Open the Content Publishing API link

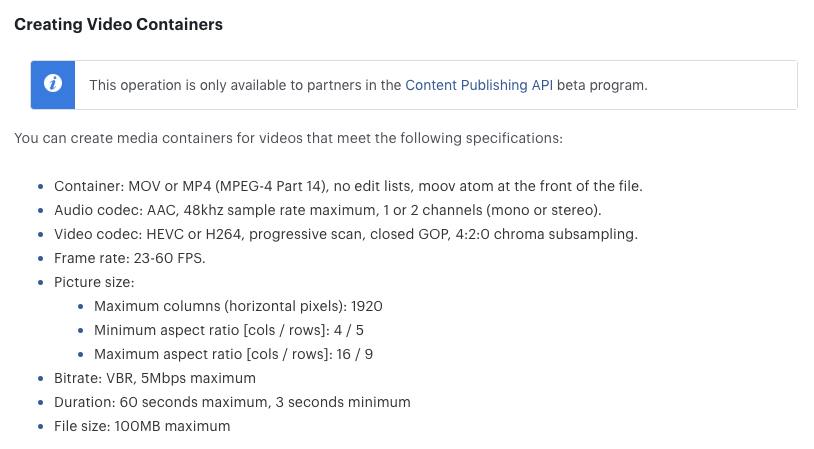(479, 85)
